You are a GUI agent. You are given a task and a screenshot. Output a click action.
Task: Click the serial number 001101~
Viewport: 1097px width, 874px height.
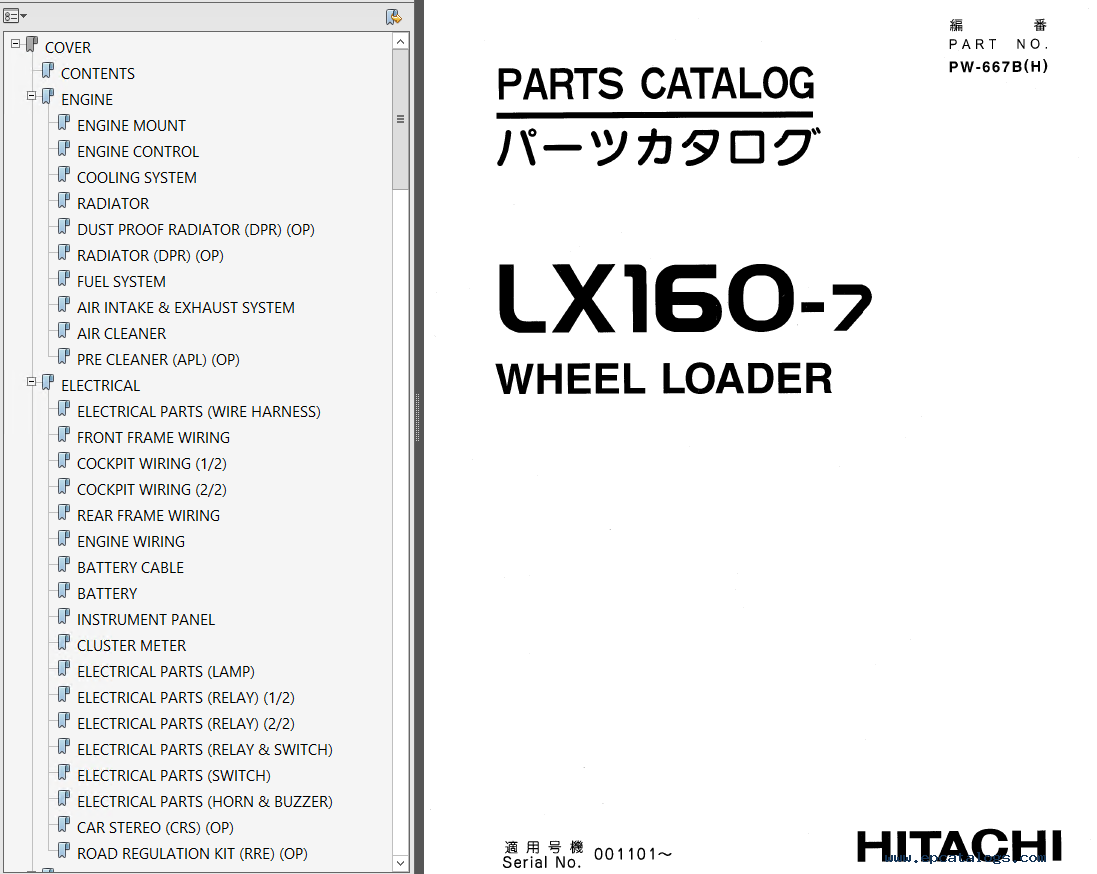click(x=633, y=854)
